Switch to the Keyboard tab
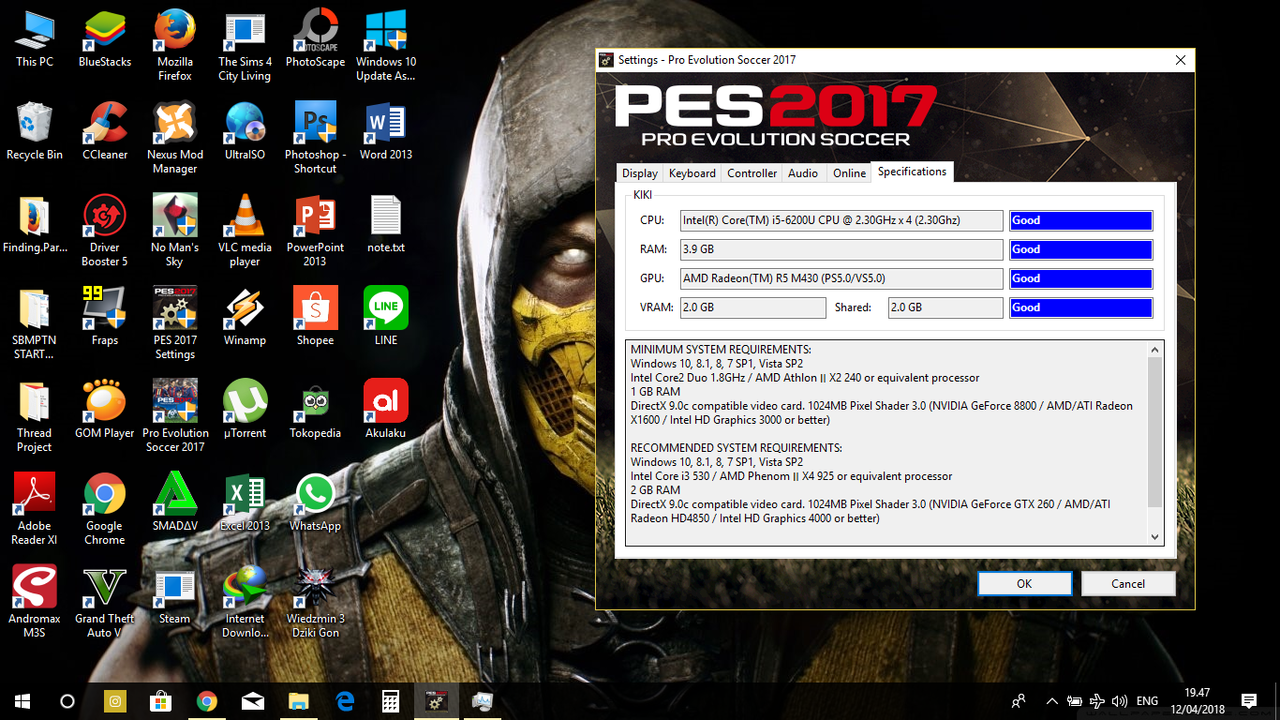This screenshot has height=720, width=1280. [x=692, y=173]
